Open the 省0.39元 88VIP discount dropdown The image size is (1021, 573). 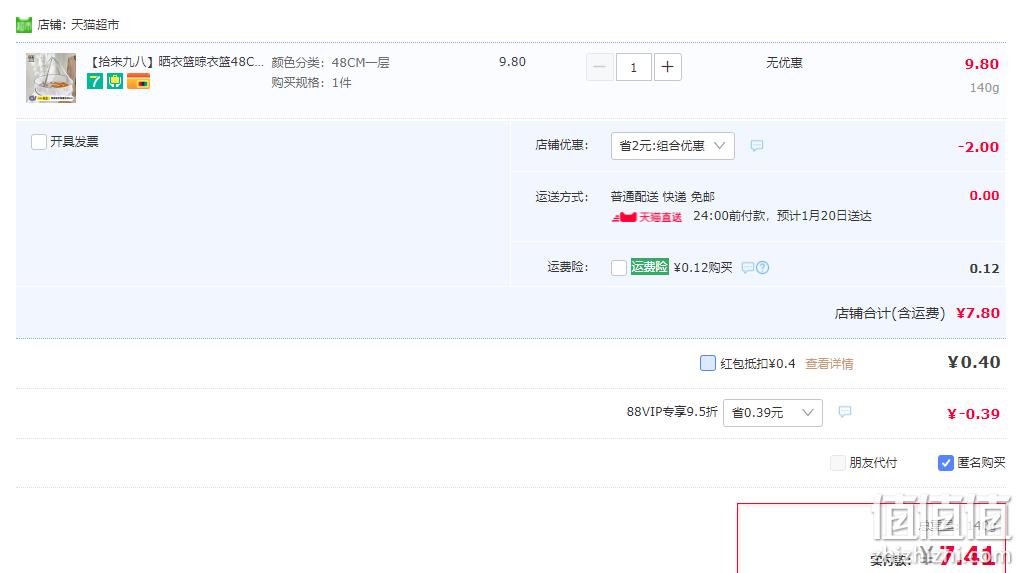(x=773, y=413)
